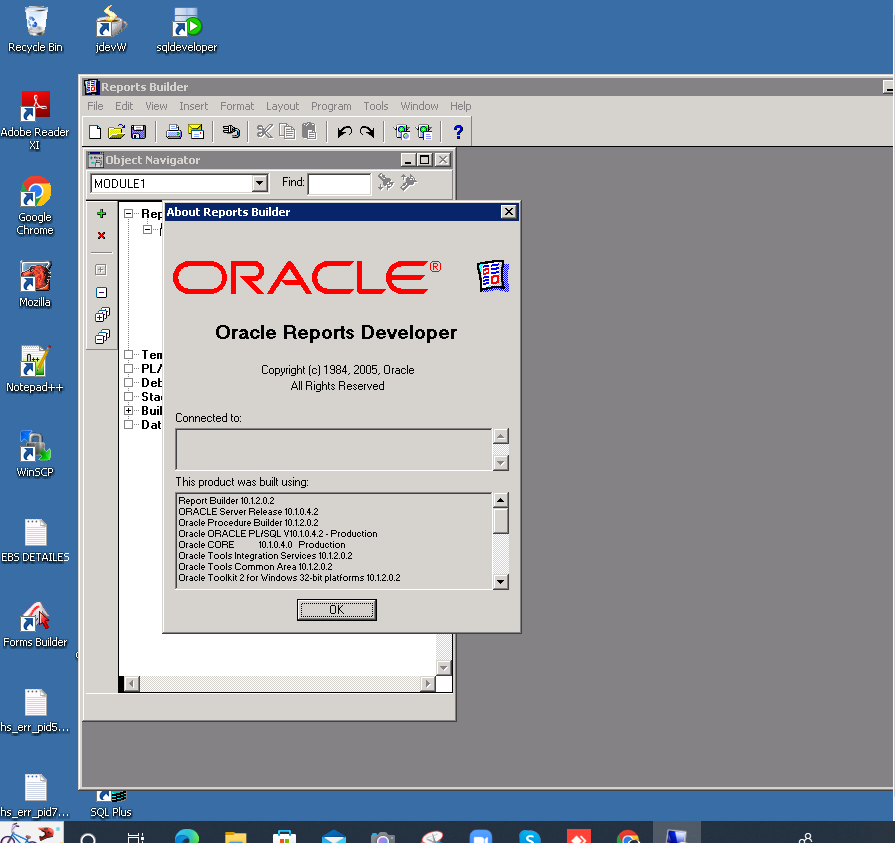This screenshot has height=843, width=895.
Task: Click the Mail envelope toolbar icon
Action: click(x=196, y=132)
